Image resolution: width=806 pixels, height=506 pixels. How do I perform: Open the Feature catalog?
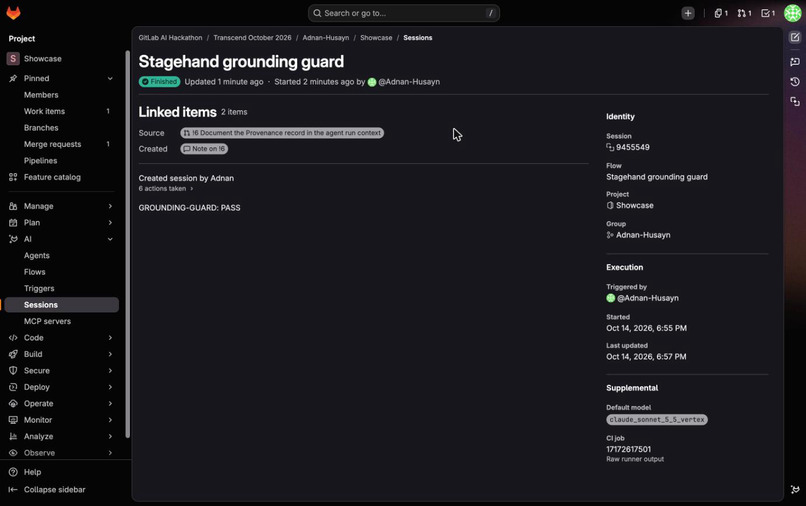(x=61, y=177)
